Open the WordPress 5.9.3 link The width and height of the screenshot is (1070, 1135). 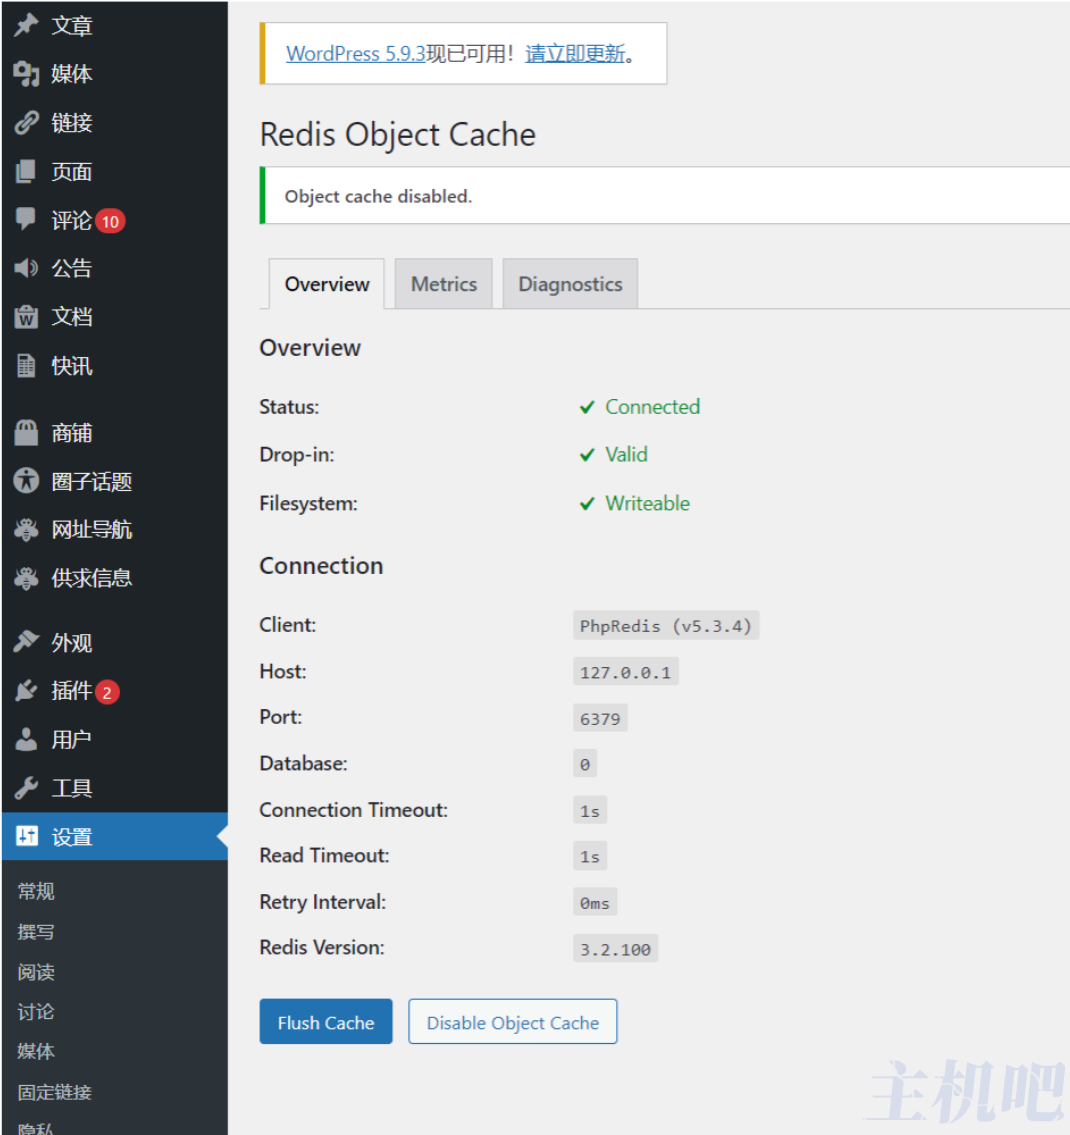click(355, 54)
